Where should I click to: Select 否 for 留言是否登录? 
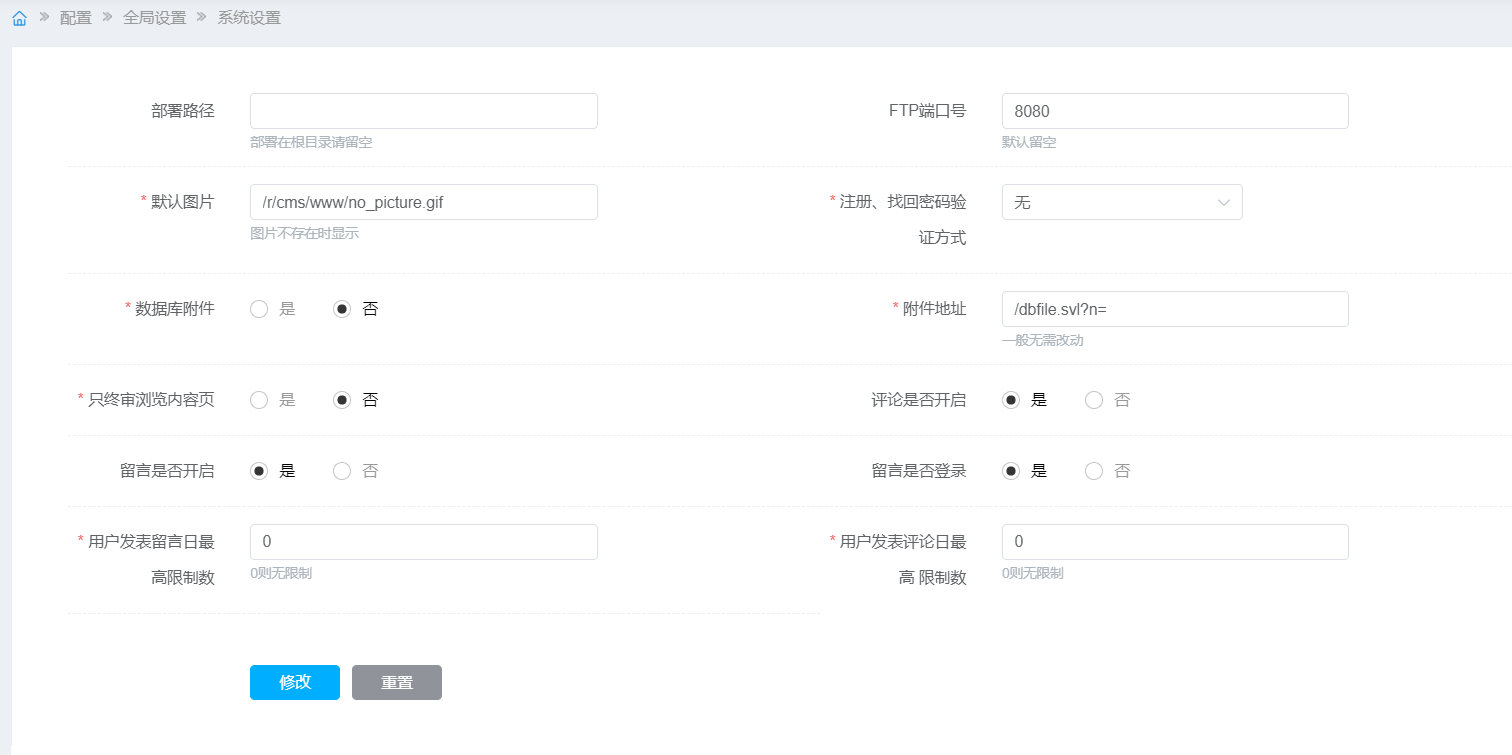1094,471
